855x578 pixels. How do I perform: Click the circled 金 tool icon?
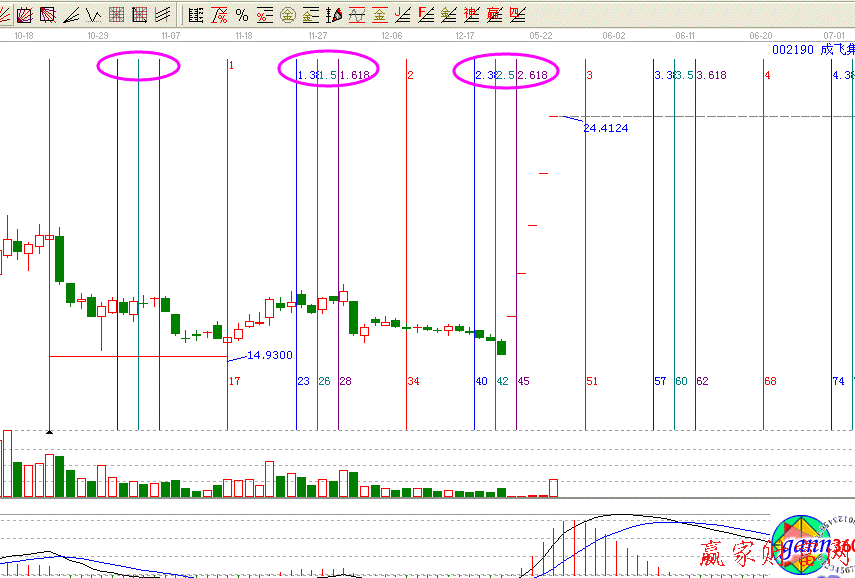(287, 14)
